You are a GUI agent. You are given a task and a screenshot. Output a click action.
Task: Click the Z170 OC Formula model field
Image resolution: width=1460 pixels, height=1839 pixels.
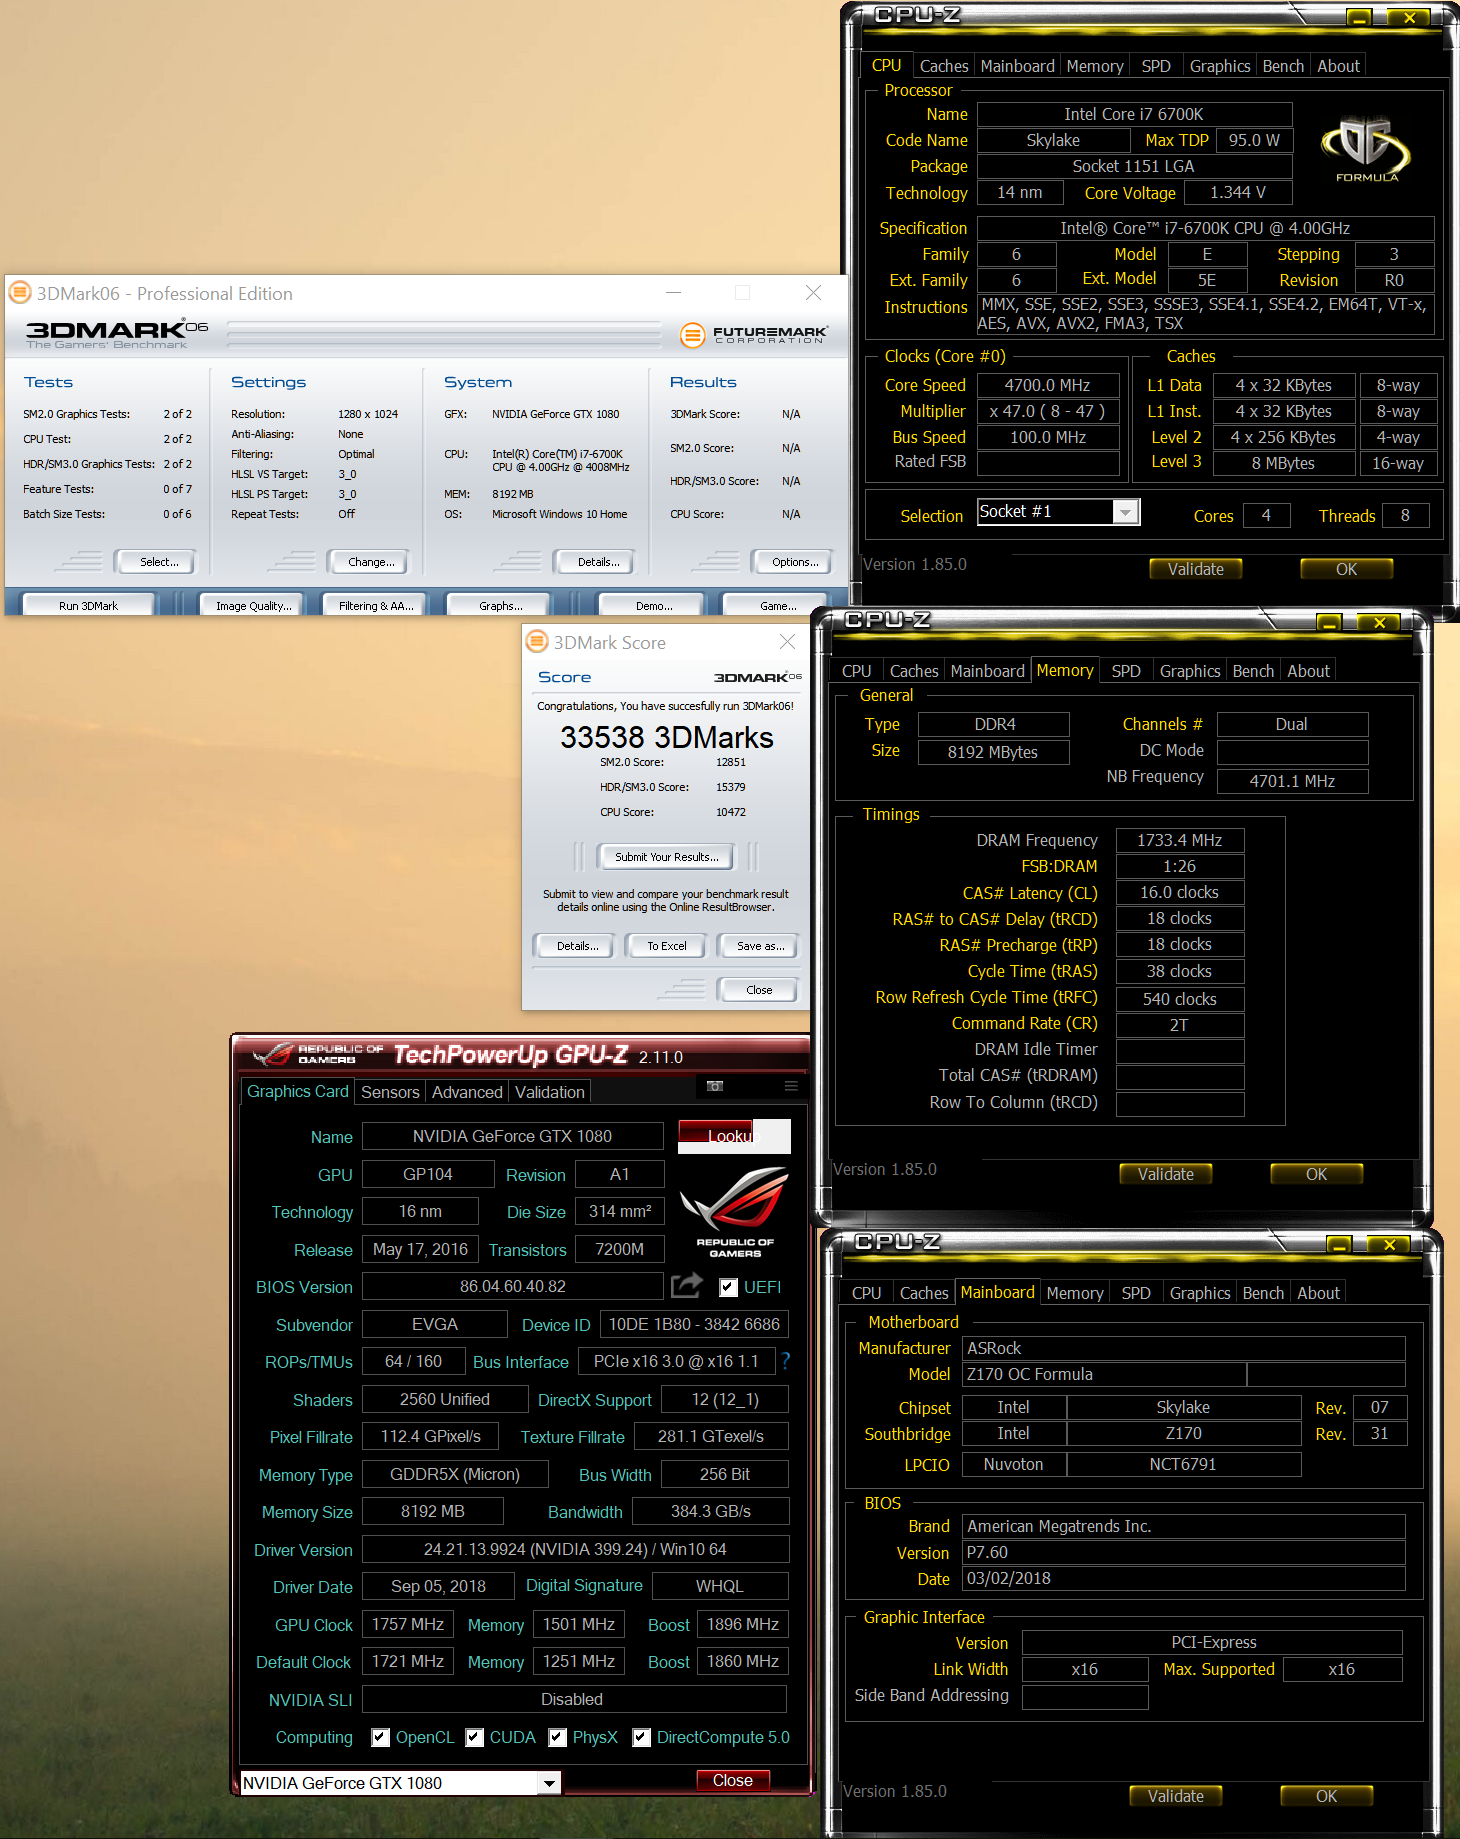click(x=1103, y=1374)
